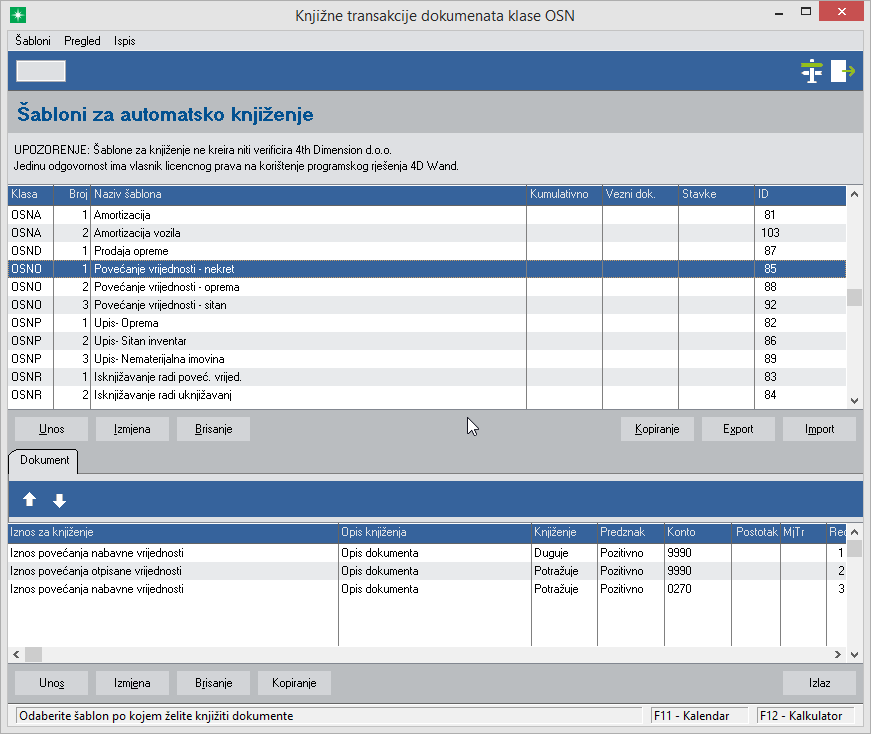871x734 pixels.
Task: Click the Vezni dok. column header
Action: click(640, 194)
